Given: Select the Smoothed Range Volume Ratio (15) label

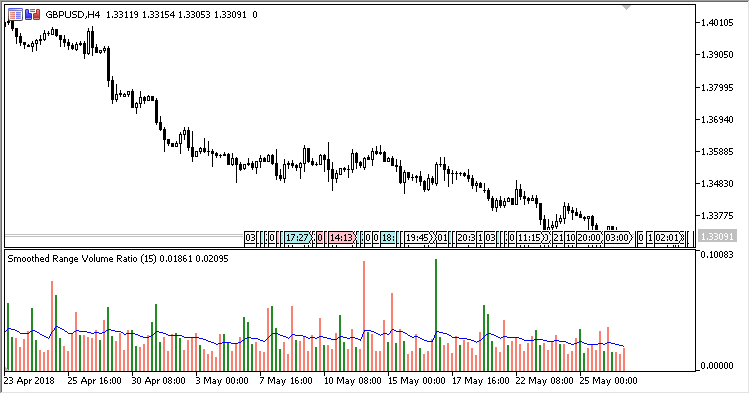Looking at the screenshot, I should pyautogui.click(x=82, y=259).
